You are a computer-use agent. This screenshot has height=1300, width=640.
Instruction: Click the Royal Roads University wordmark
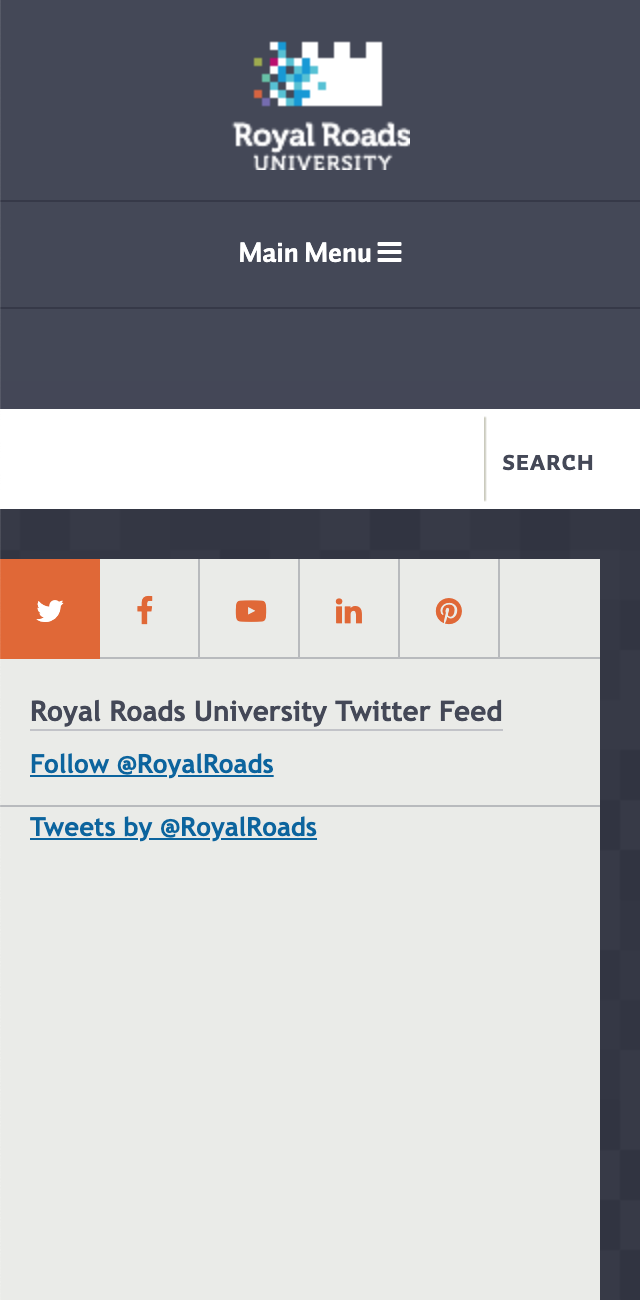(321, 146)
